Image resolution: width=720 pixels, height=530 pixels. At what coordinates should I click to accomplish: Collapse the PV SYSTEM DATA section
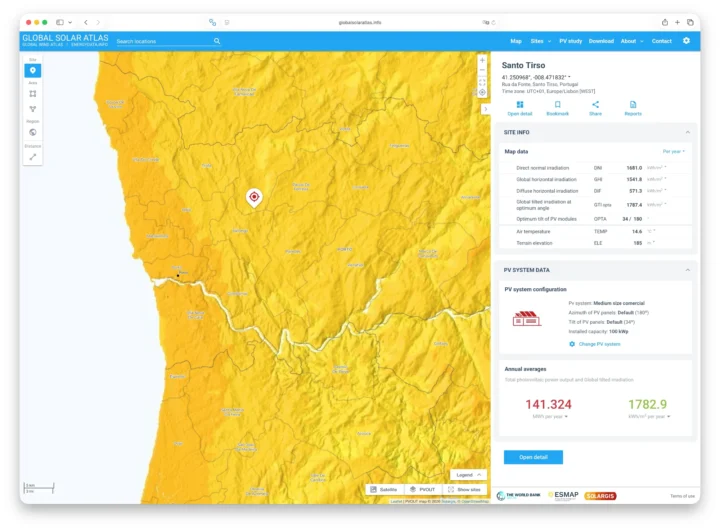[x=687, y=270]
